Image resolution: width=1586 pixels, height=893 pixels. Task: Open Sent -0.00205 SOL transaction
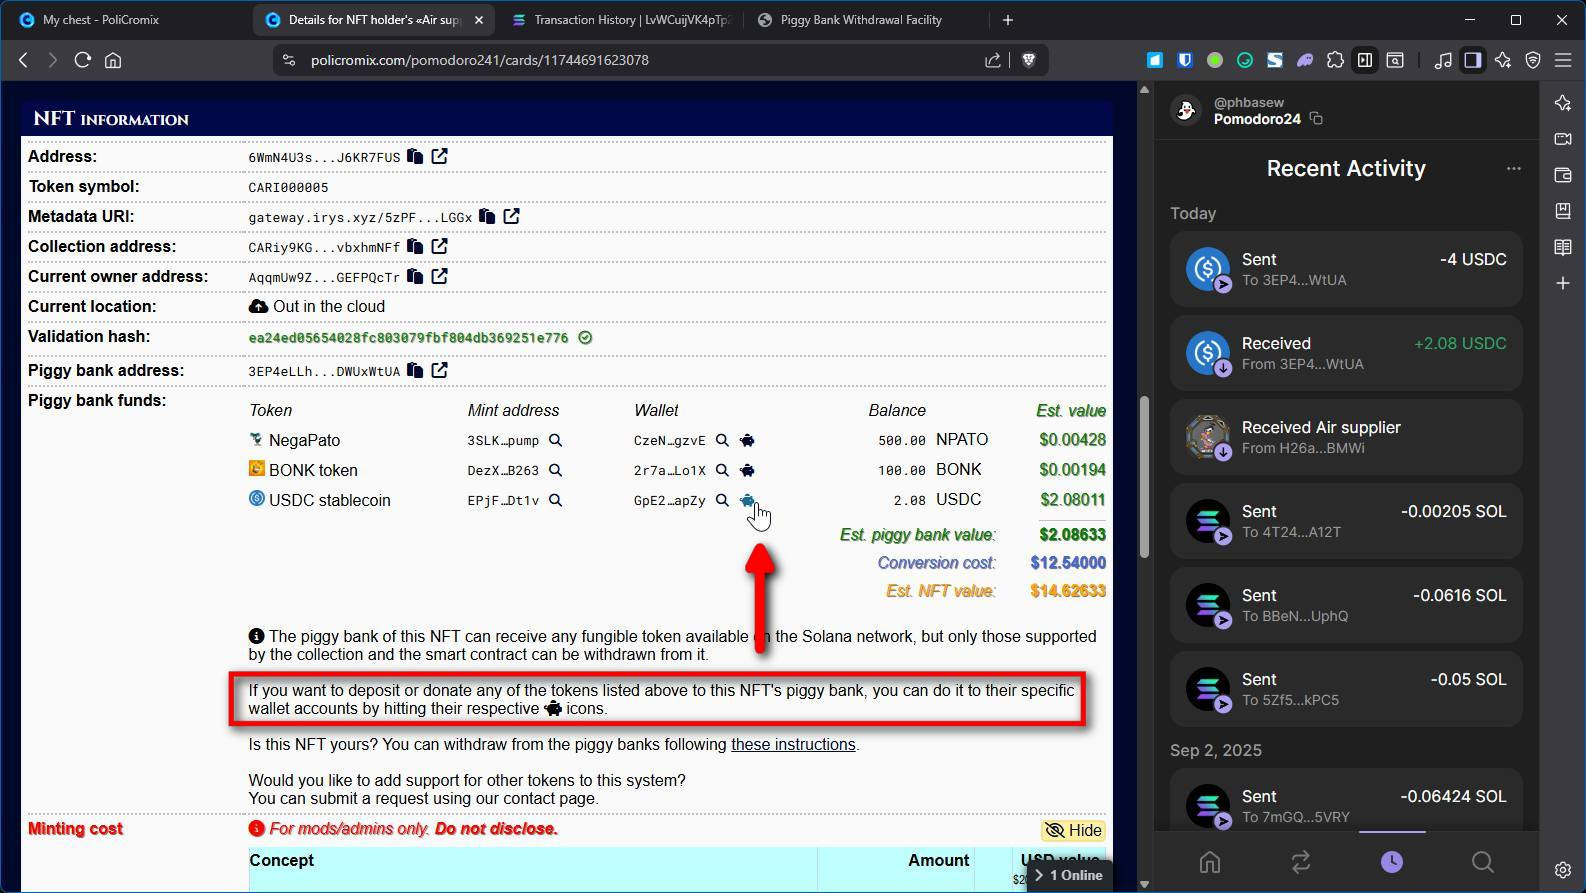pos(1346,521)
